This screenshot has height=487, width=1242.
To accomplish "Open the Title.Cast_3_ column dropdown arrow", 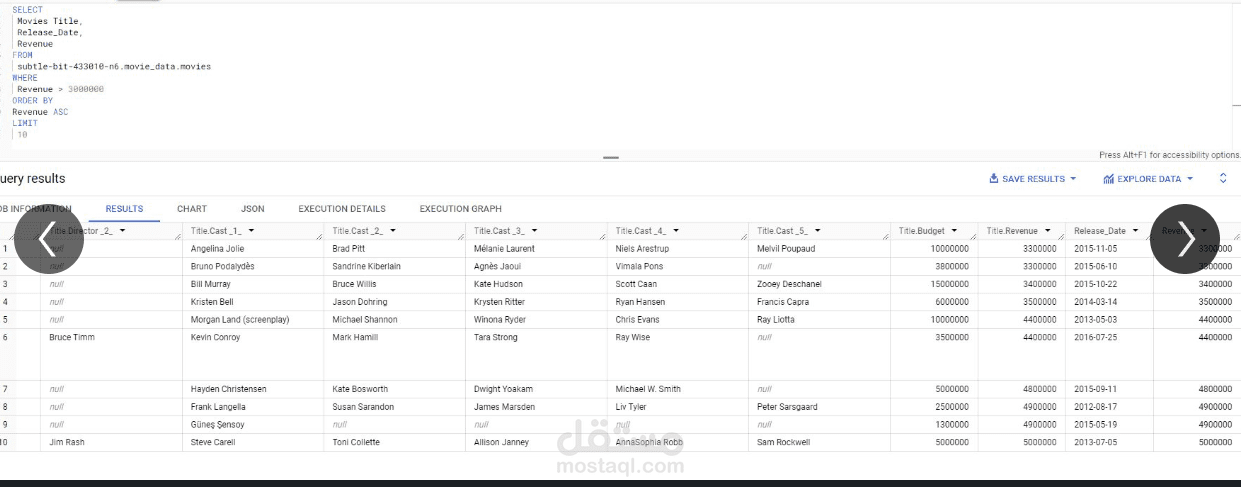I will (534, 231).
